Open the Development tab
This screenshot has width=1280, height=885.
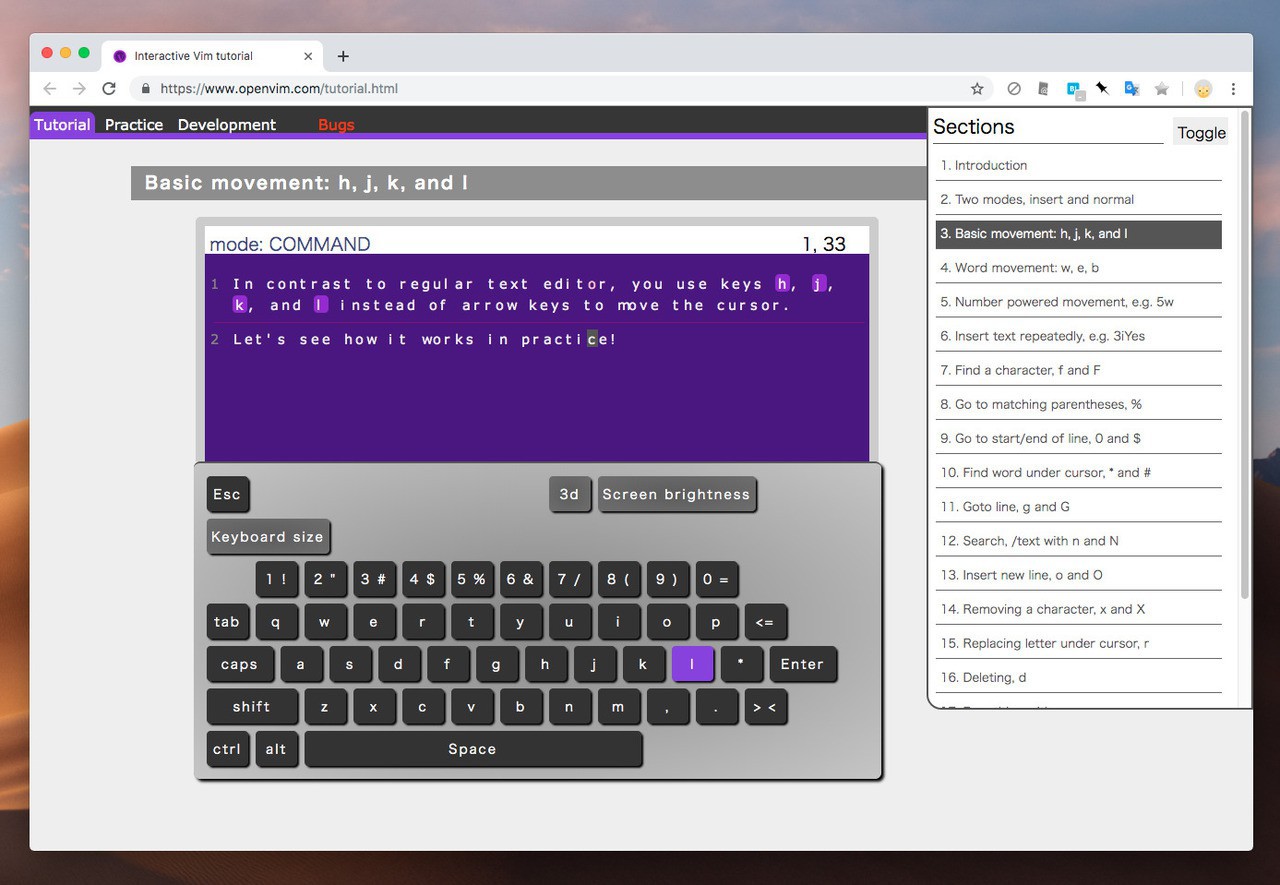point(227,124)
